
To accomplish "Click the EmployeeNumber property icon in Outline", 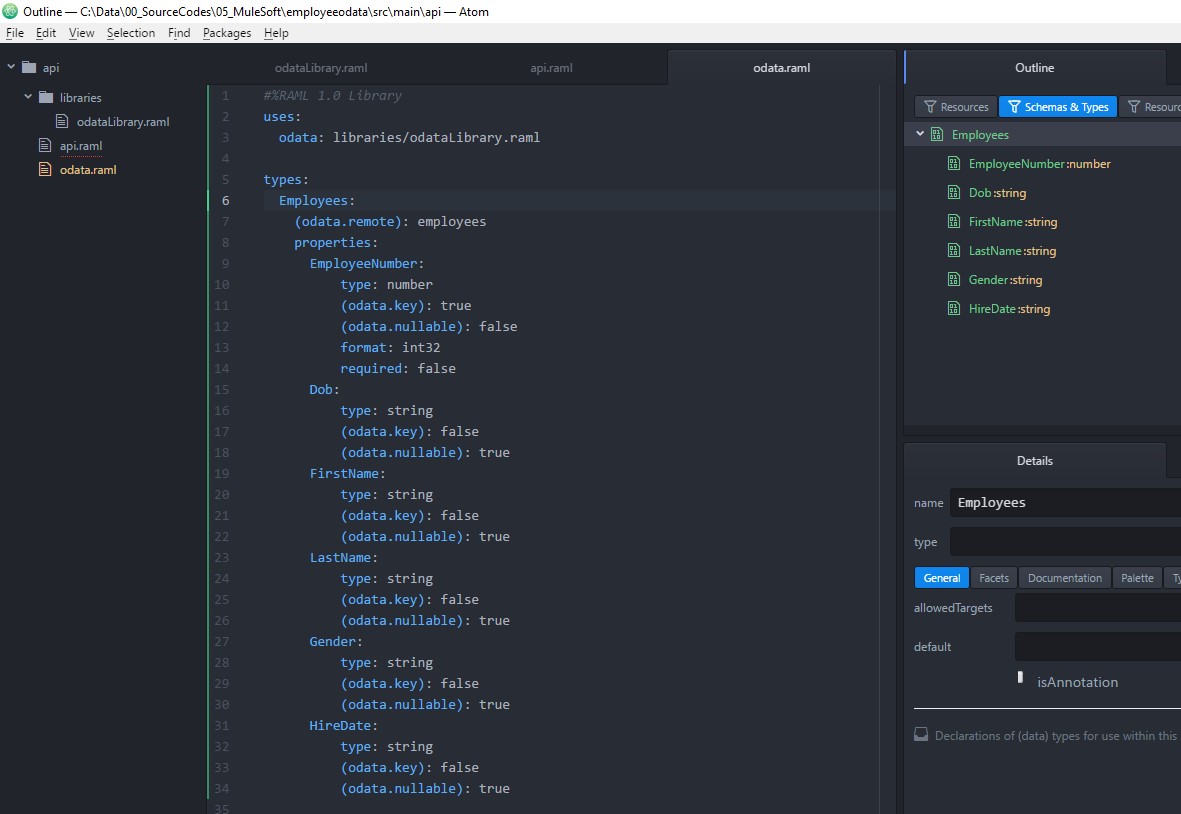I will [954, 164].
